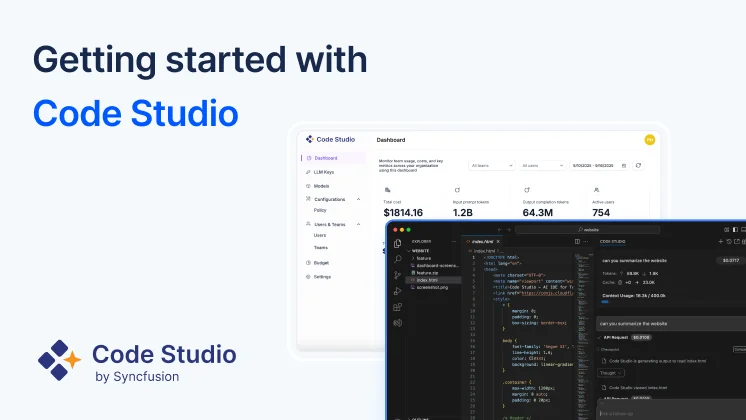Click the dashboard refresh button
Viewport: 746px width, 420px height.
coord(638,166)
